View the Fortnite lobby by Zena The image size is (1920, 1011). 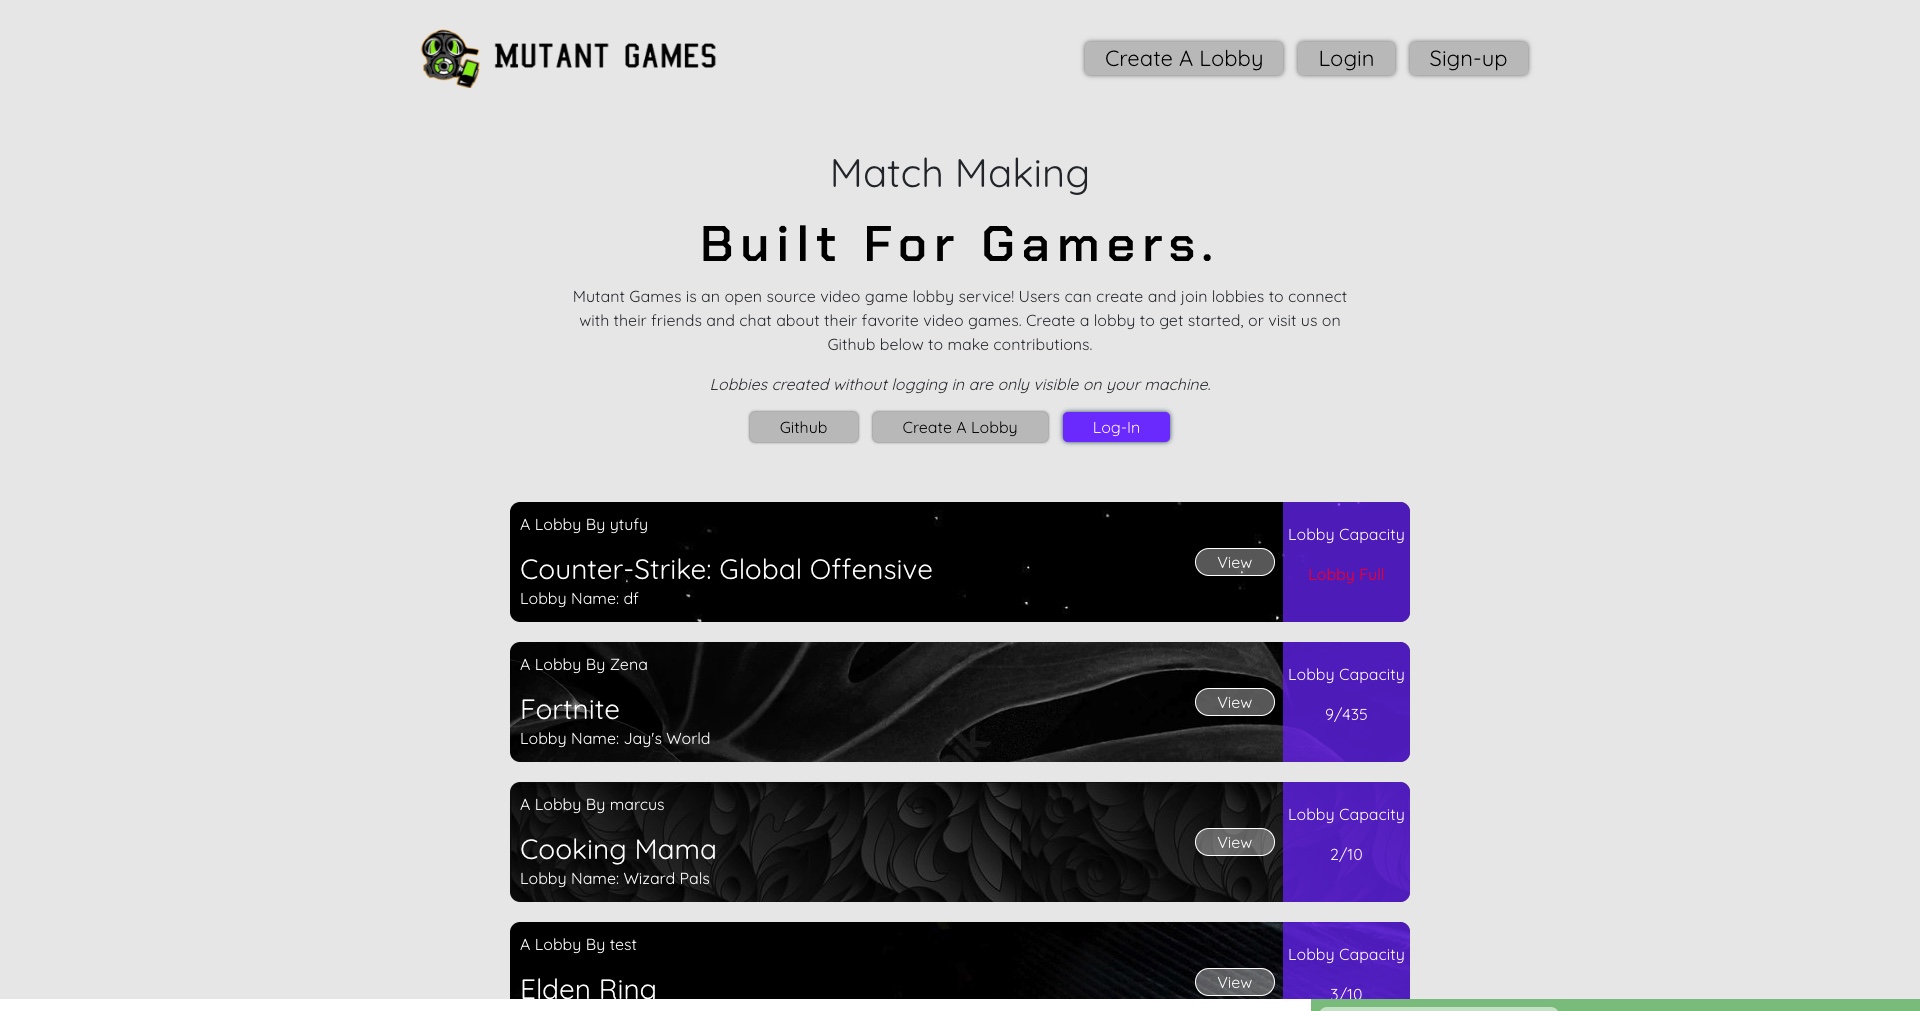[x=1234, y=703]
